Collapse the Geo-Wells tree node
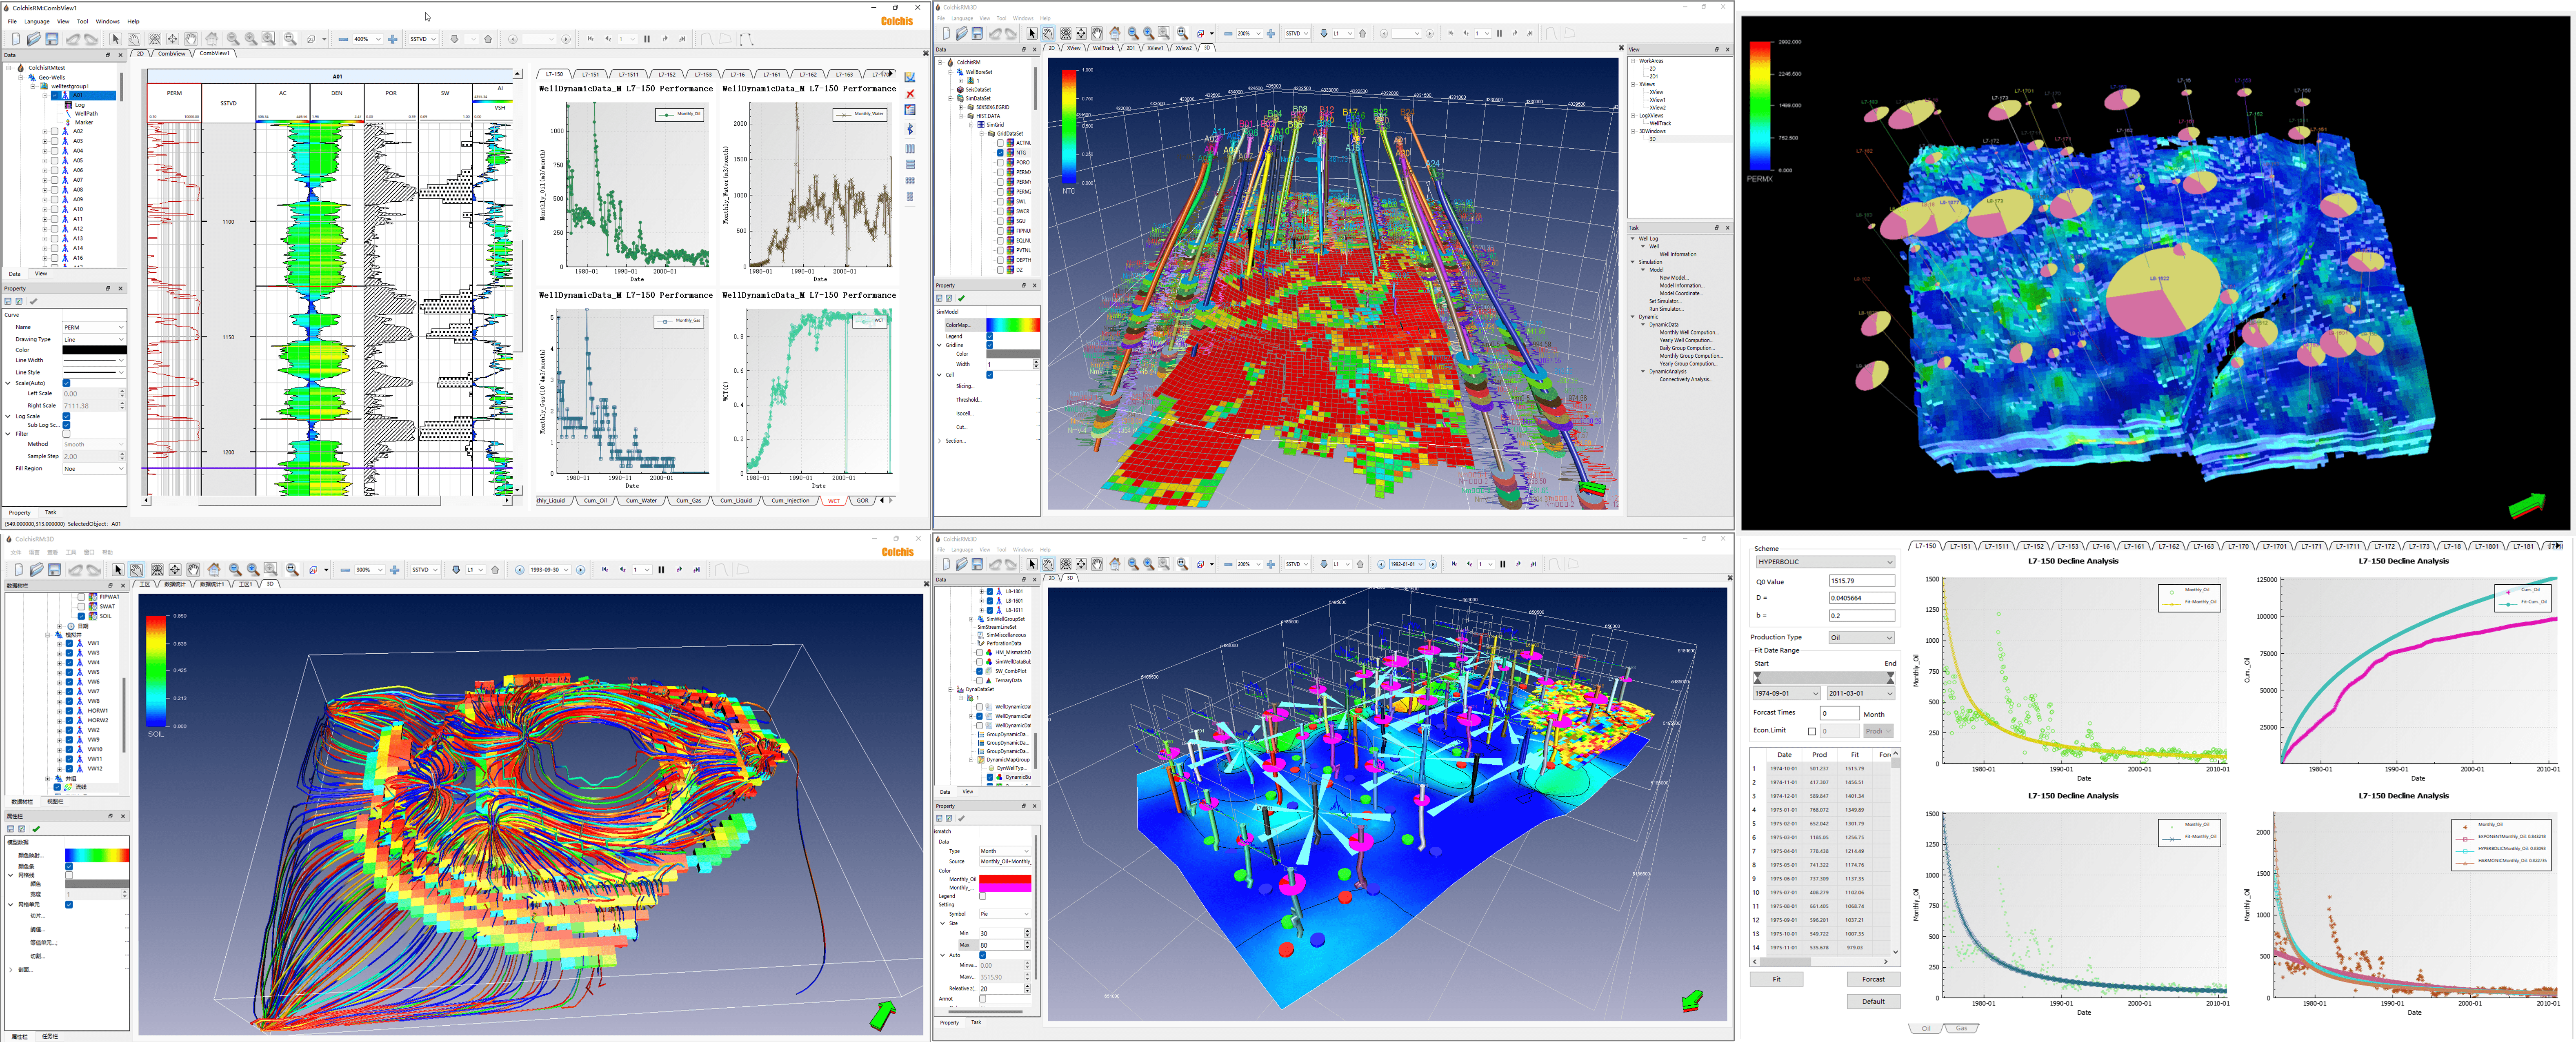 tap(21, 77)
